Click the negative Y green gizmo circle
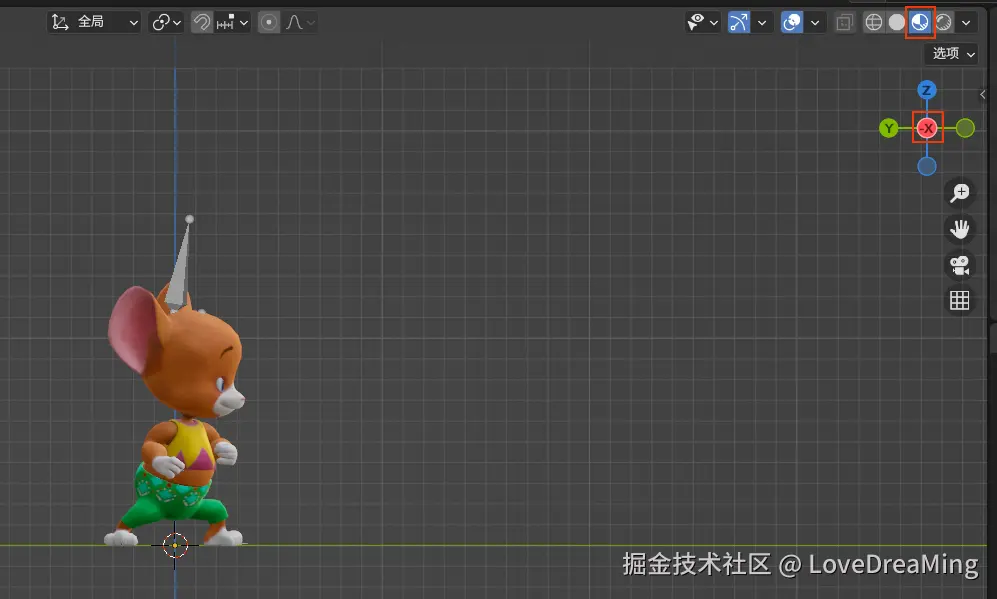Viewport: 997px width, 599px height. coord(965,128)
